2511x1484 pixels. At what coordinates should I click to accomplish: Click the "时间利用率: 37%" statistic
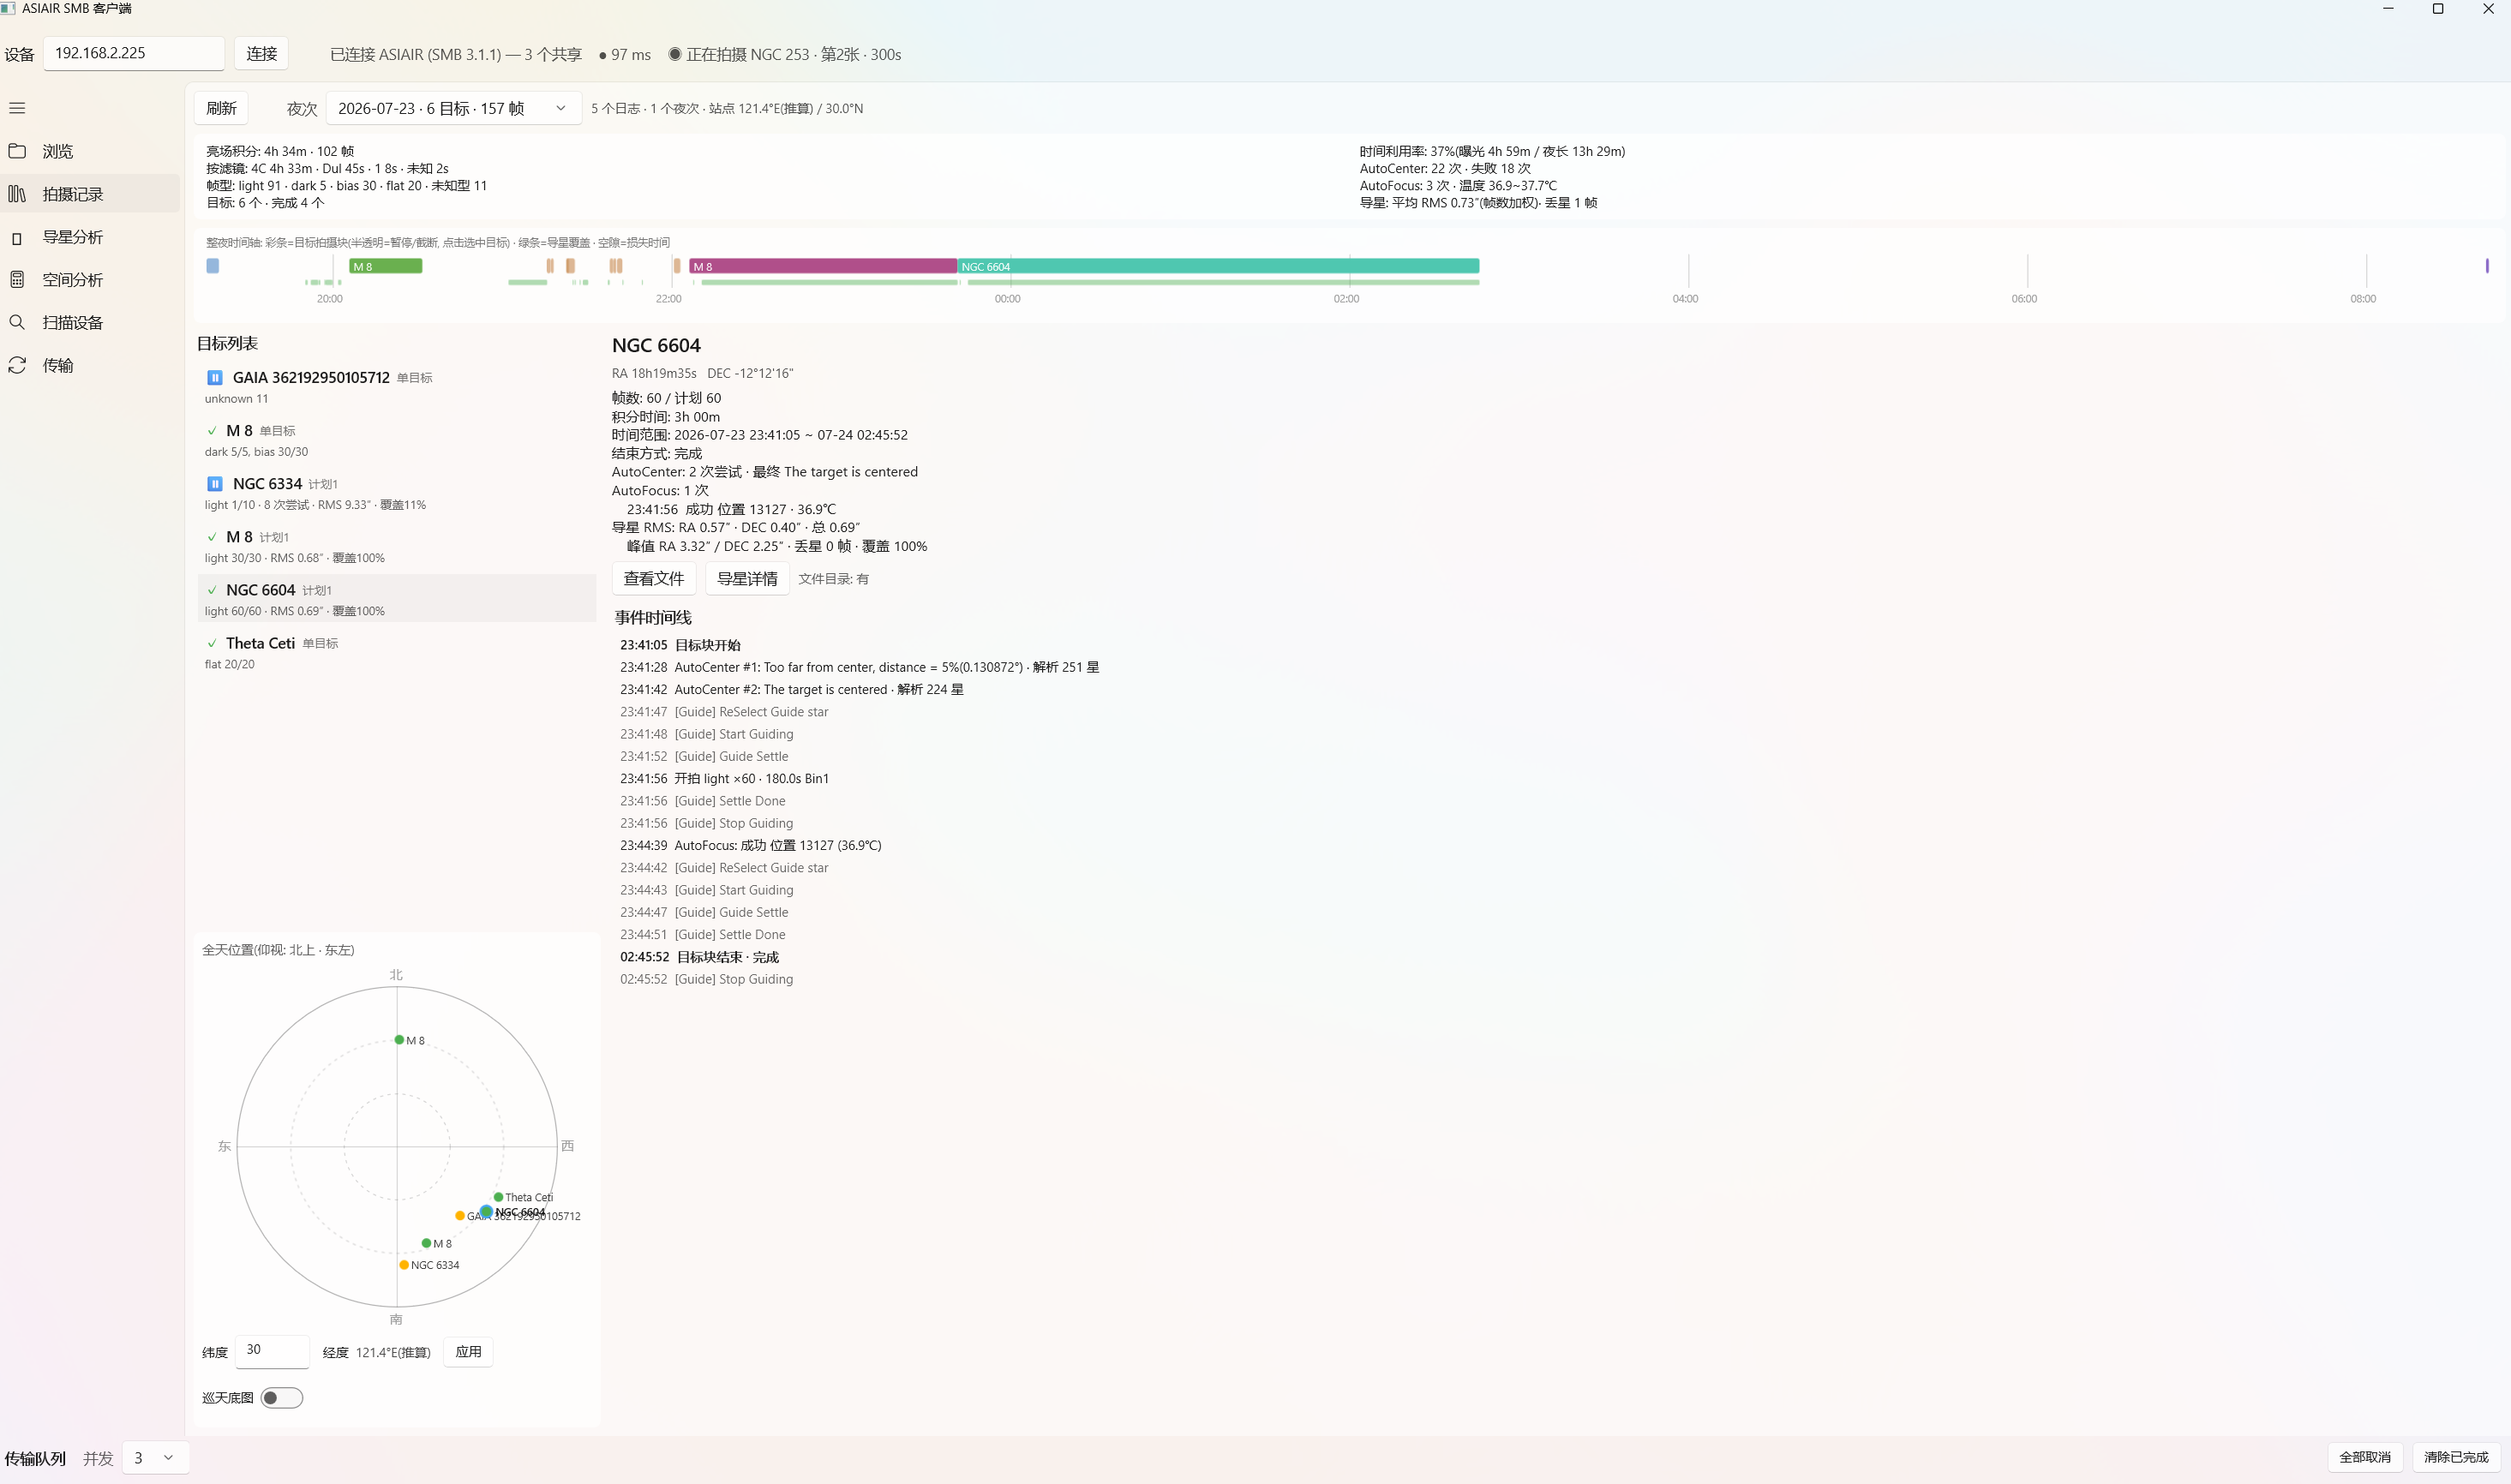(x=1492, y=151)
